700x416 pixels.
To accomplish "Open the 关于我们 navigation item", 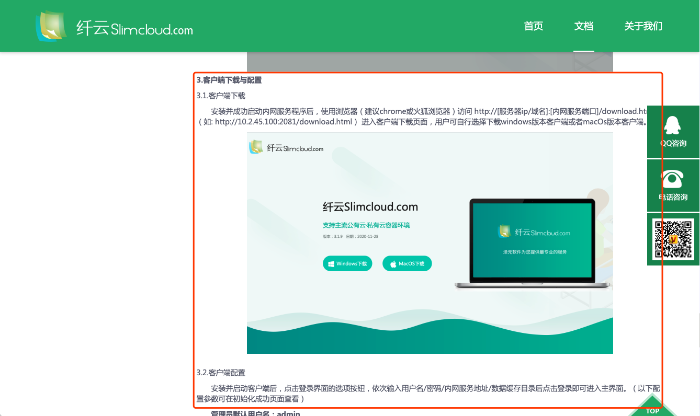I will click(643, 26).
